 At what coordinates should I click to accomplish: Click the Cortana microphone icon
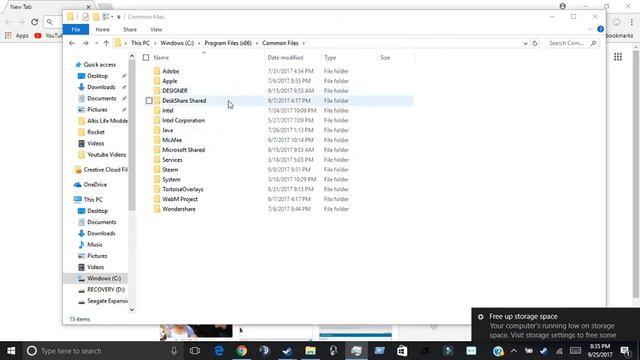click(174, 351)
